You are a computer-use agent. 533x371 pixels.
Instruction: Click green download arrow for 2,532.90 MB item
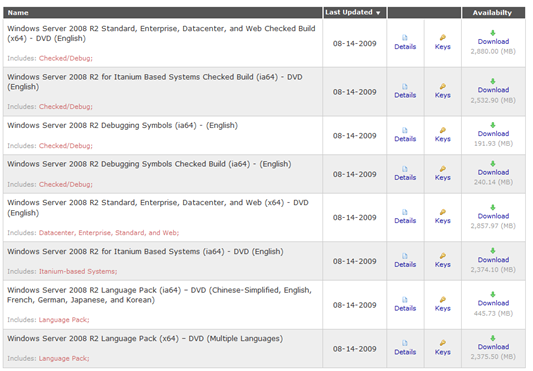point(493,81)
